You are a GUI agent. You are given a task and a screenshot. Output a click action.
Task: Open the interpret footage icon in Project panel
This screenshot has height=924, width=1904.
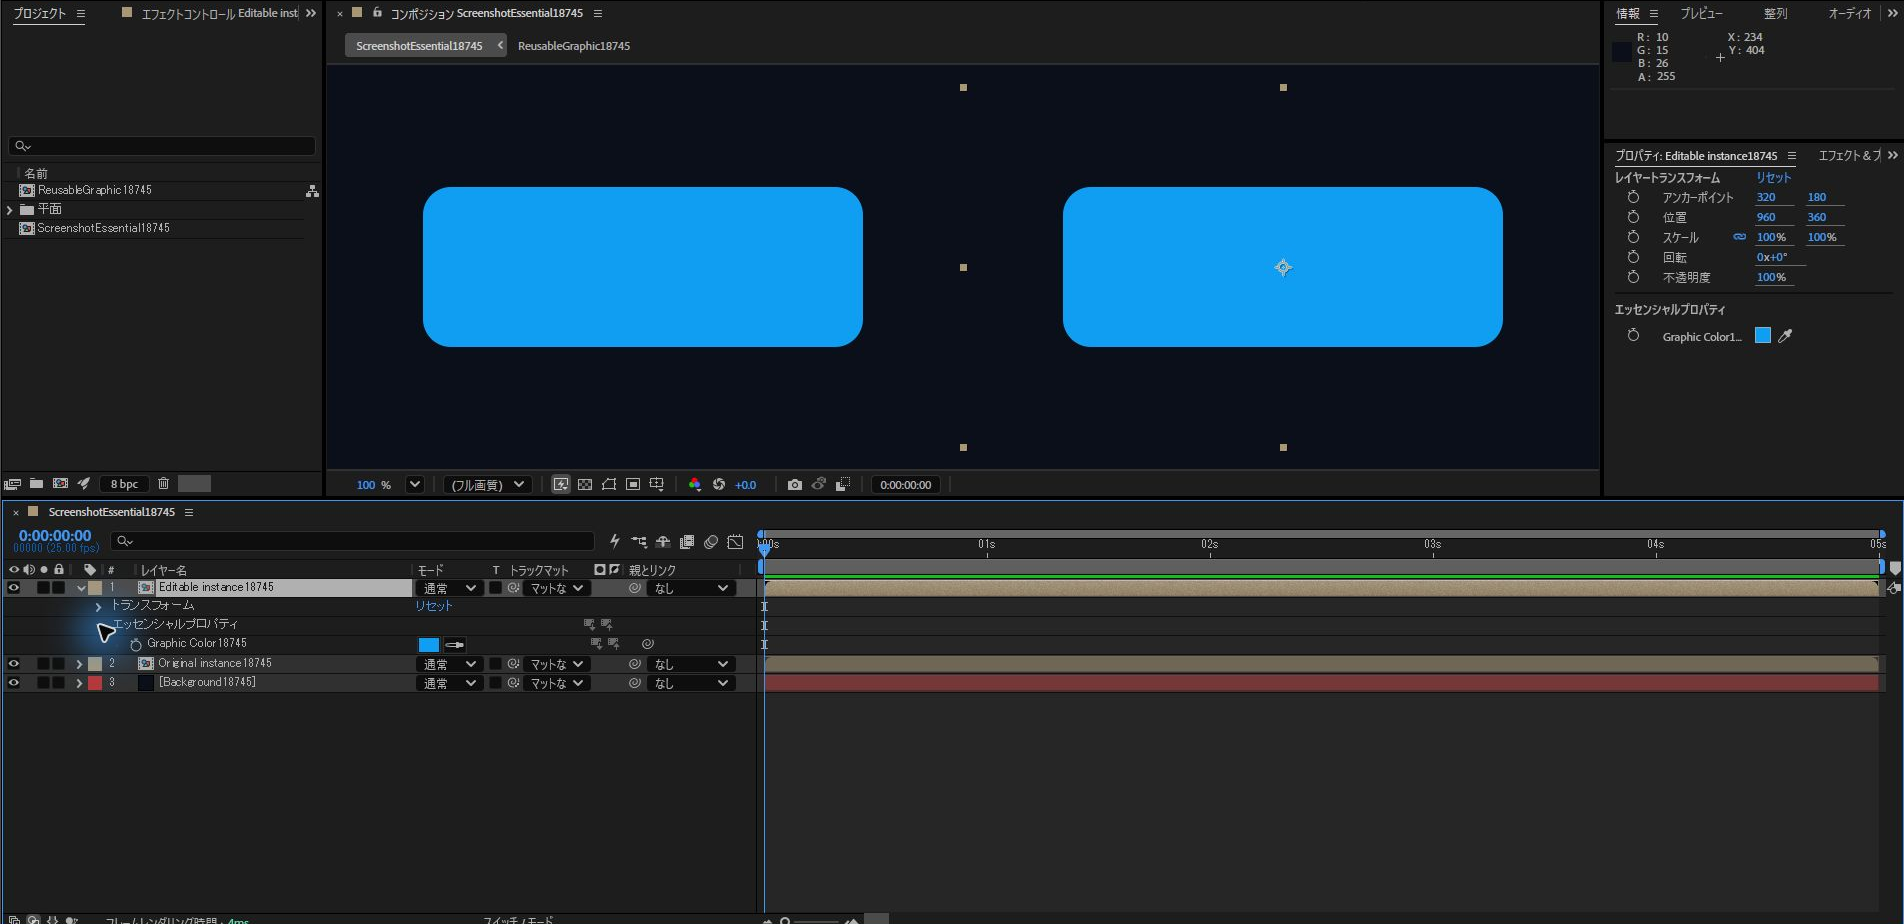(x=13, y=484)
